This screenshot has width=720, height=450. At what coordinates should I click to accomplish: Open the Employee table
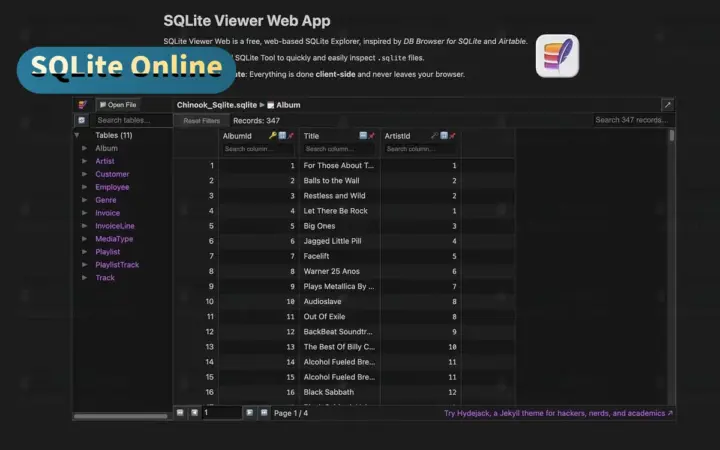(112, 187)
